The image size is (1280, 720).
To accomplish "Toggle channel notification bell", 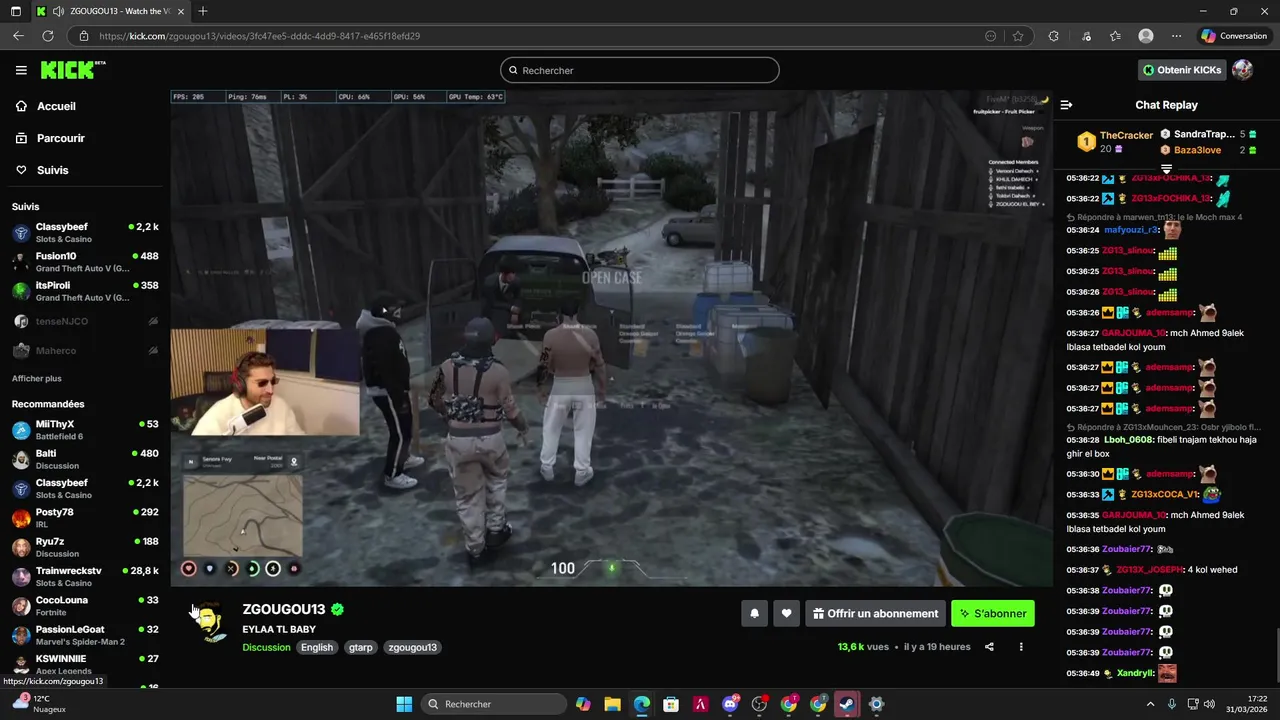I will [755, 614].
